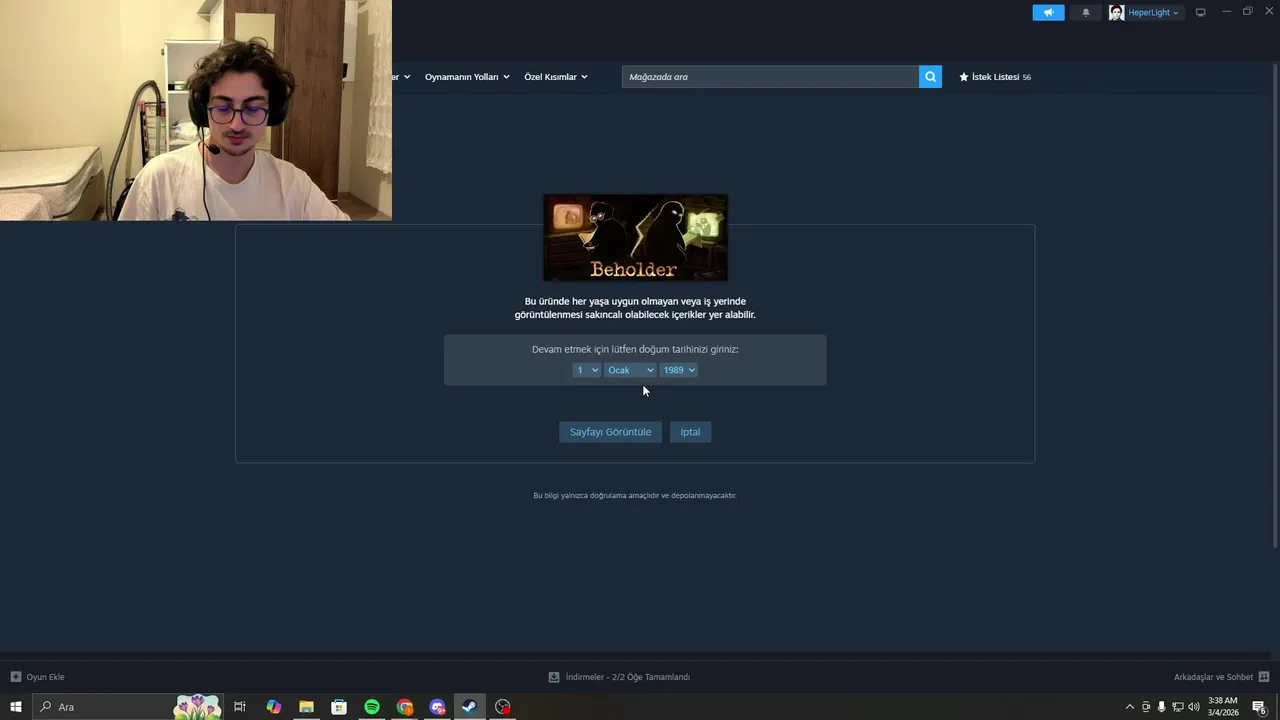Open the birth month dropdown showing Ocak
The height and width of the screenshot is (720, 1280).
coord(630,370)
